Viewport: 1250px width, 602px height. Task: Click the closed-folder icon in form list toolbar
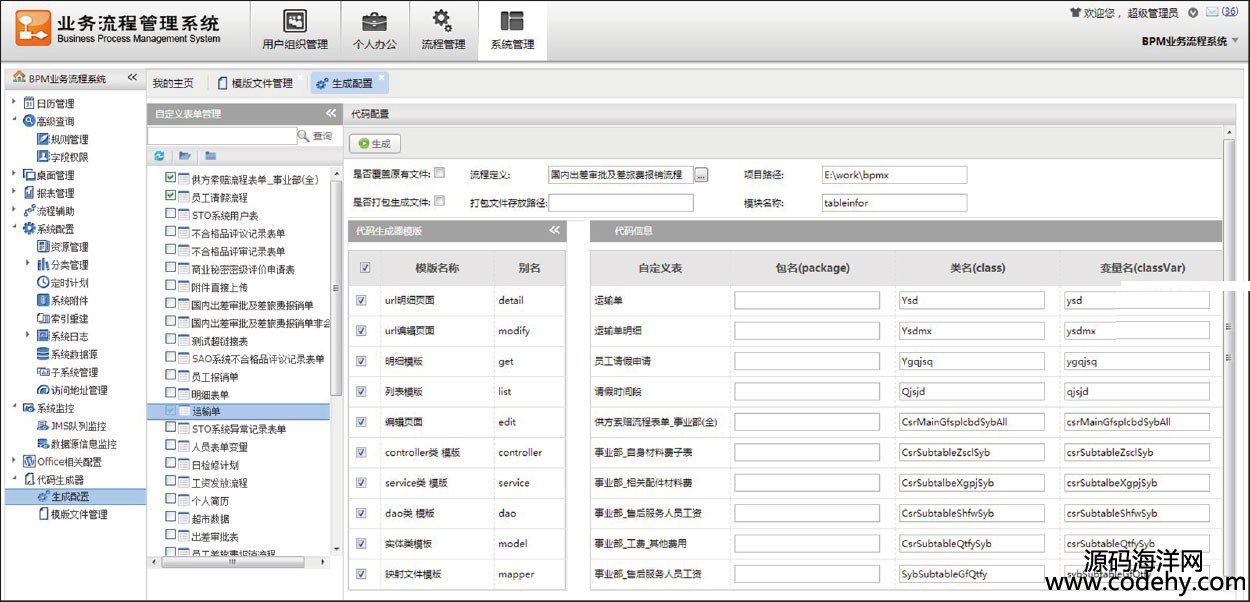(x=210, y=155)
